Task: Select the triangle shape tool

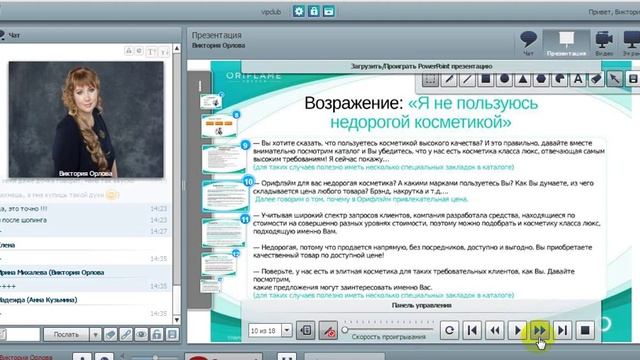Action: coord(523,79)
